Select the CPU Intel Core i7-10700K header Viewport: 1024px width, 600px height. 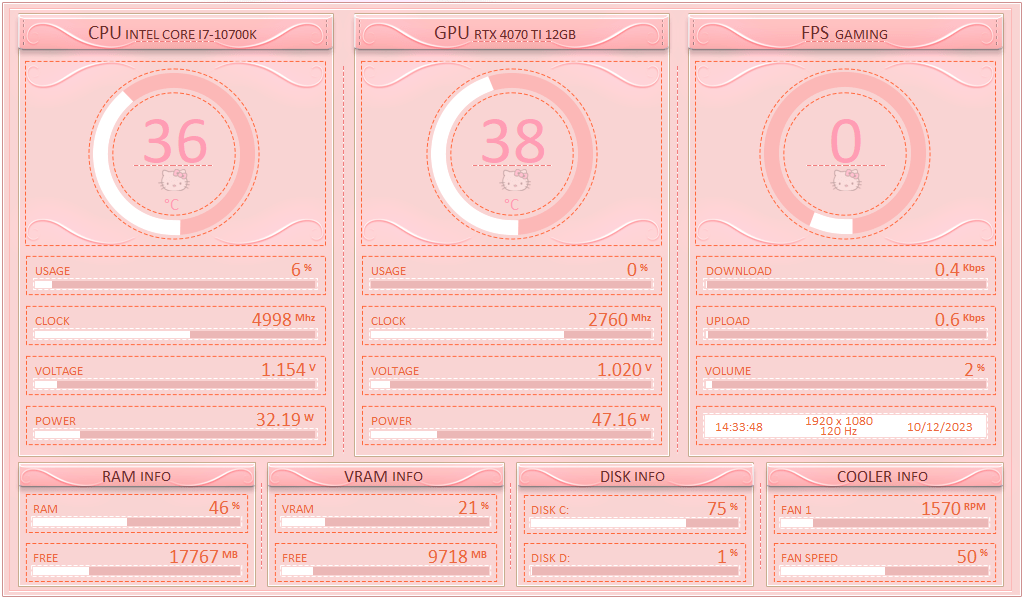tap(174, 35)
